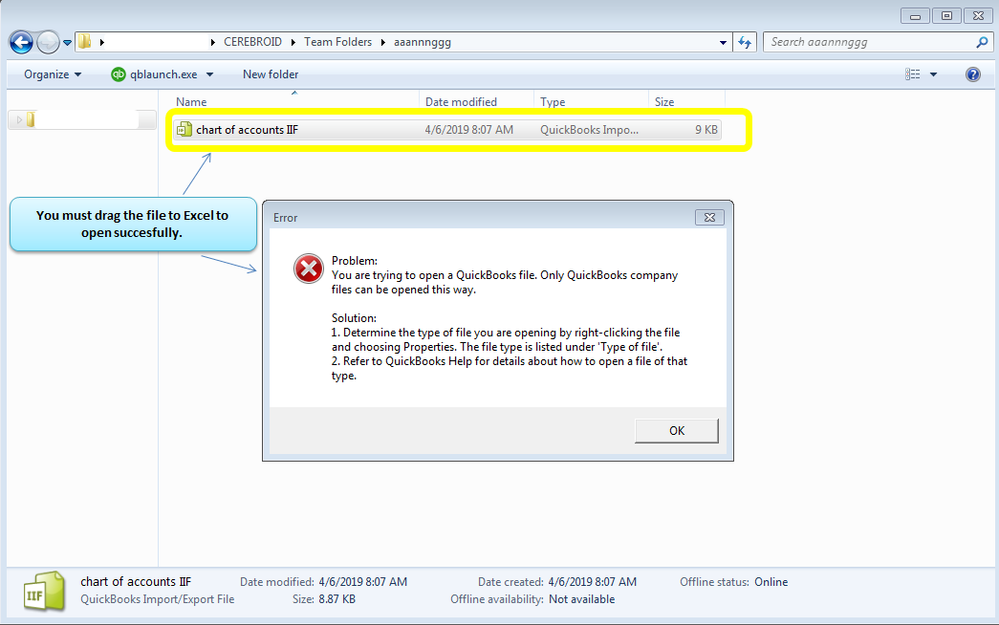The width and height of the screenshot is (999, 625).
Task: Click OK in the Error dialog
Action: click(x=677, y=431)
